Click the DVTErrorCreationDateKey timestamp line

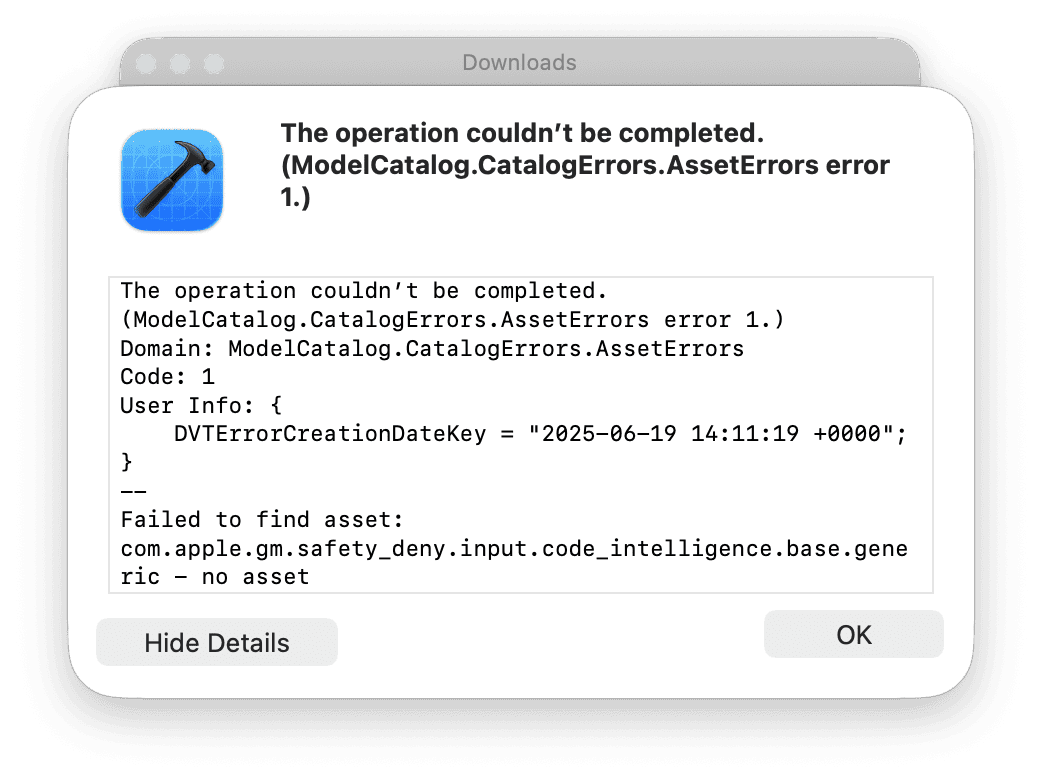point(540,434)
